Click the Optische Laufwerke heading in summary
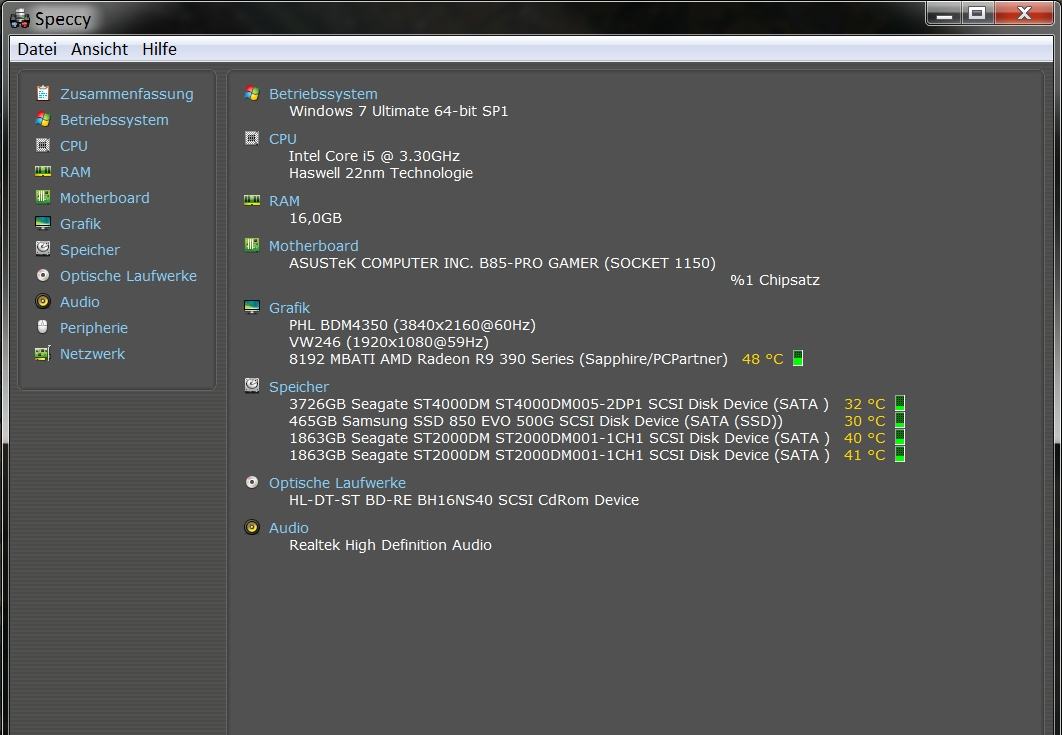The height and width of the screenshot is (735, 1062). (x=337, y=483)
